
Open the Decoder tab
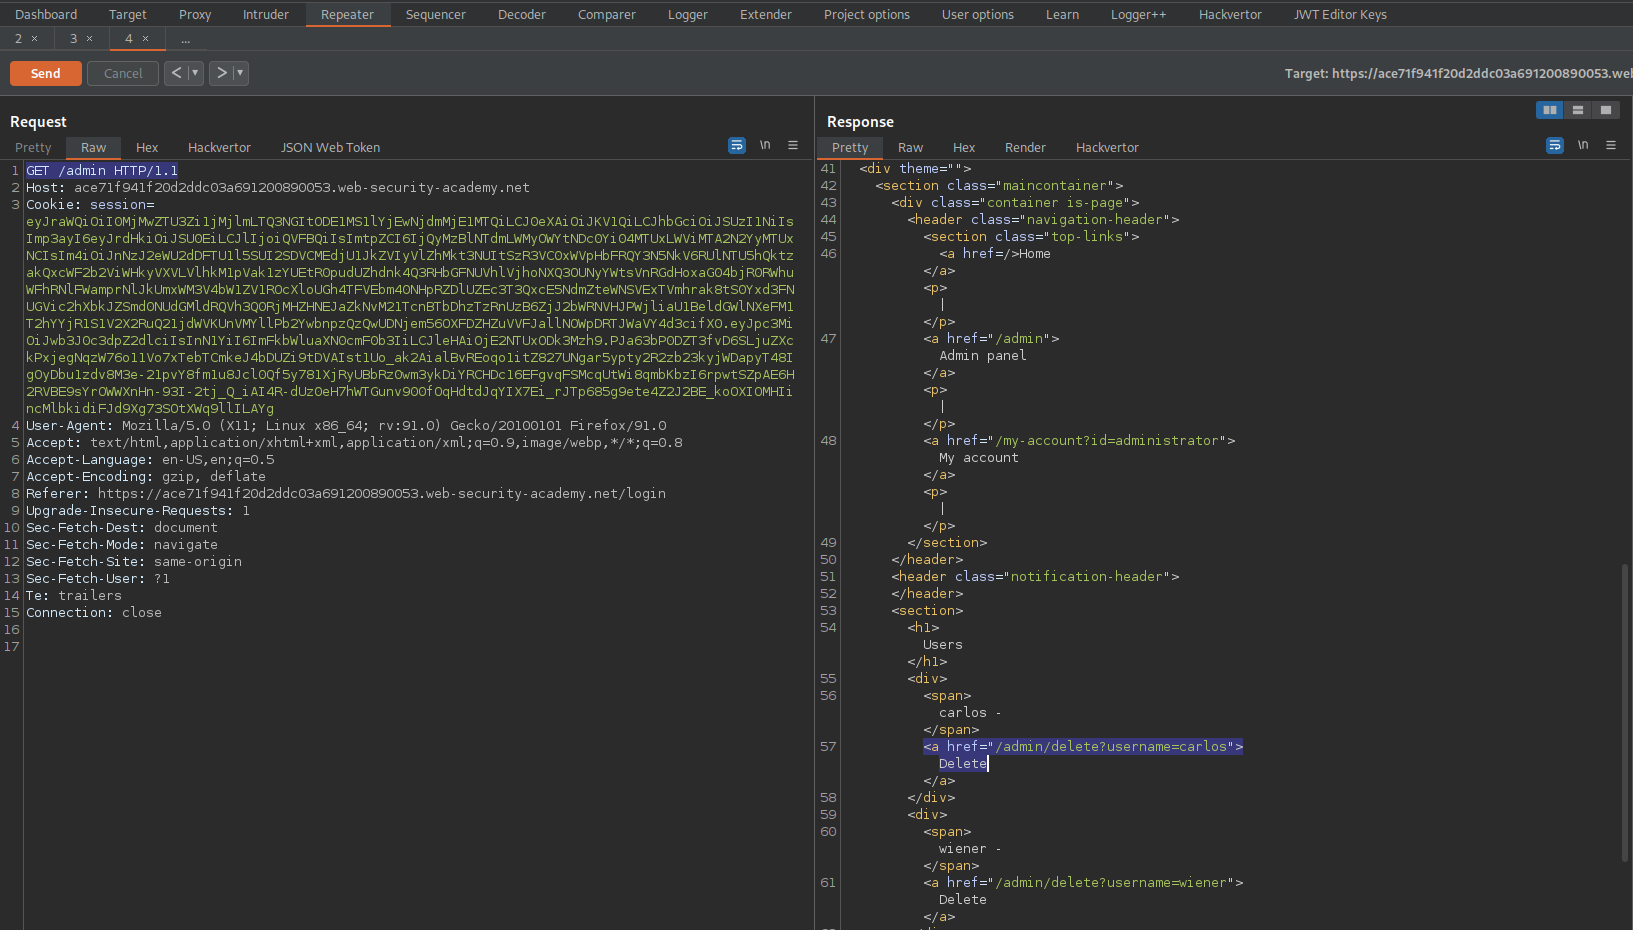pos(522,14)
